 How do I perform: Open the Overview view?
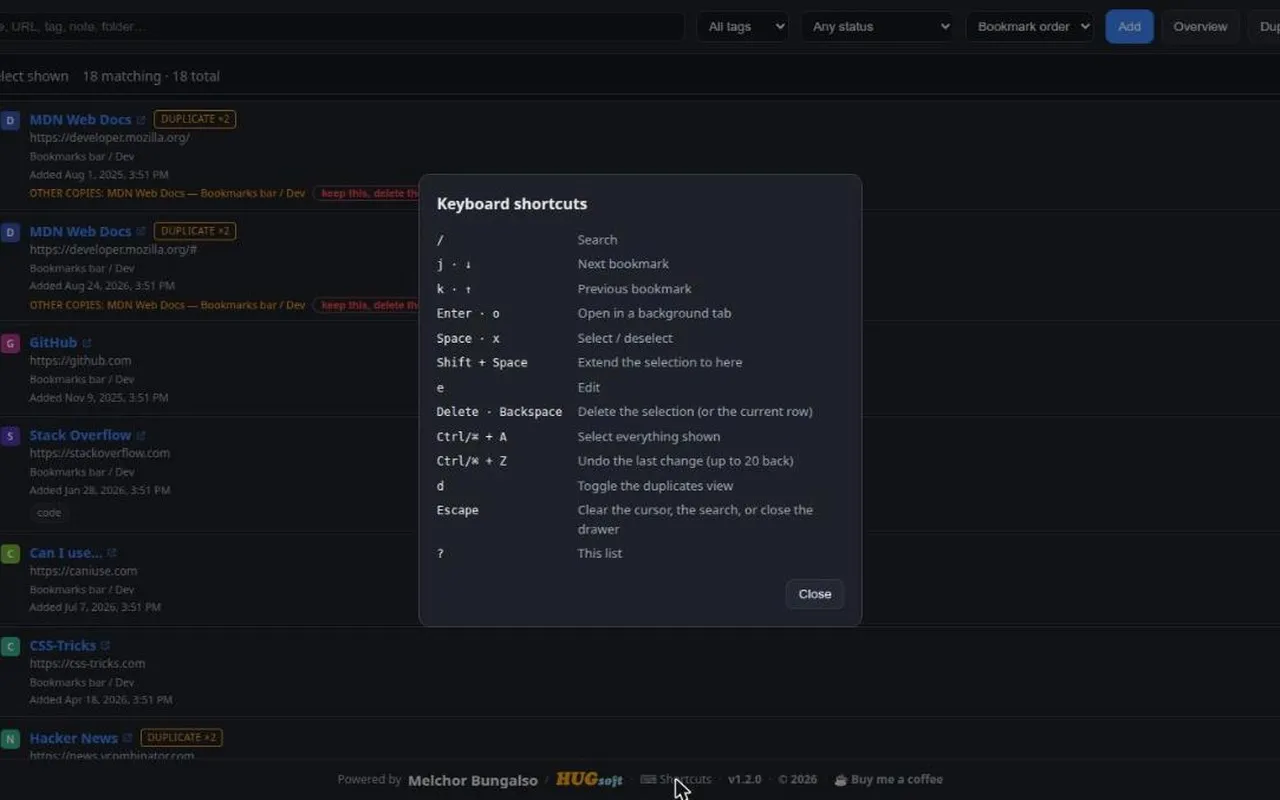tap(1200, 27)
